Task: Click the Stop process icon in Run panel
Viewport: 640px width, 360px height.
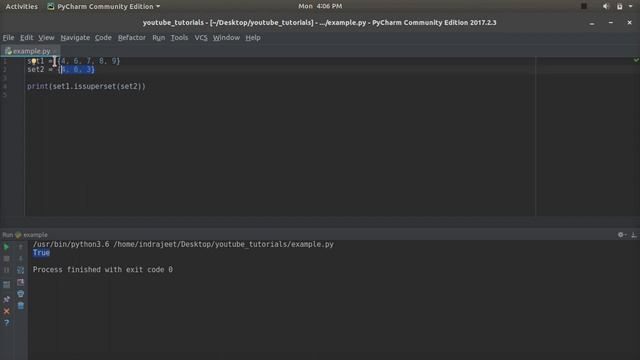Action: point(6,258)
